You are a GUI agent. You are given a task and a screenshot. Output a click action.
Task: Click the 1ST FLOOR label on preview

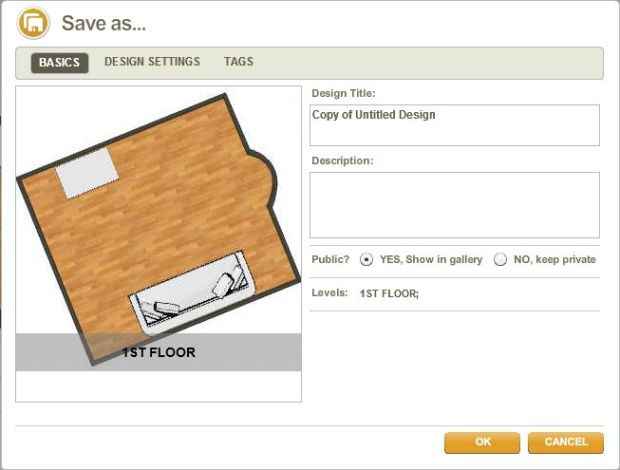pos(159,352)
